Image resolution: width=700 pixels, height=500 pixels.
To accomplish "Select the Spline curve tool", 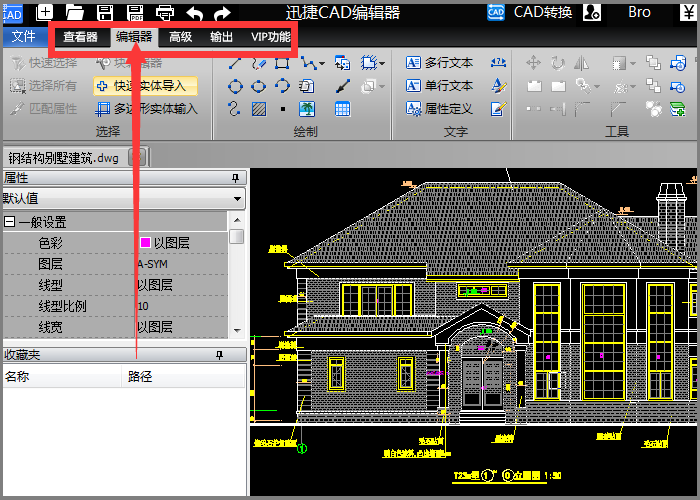I will [x=234, y=108].
